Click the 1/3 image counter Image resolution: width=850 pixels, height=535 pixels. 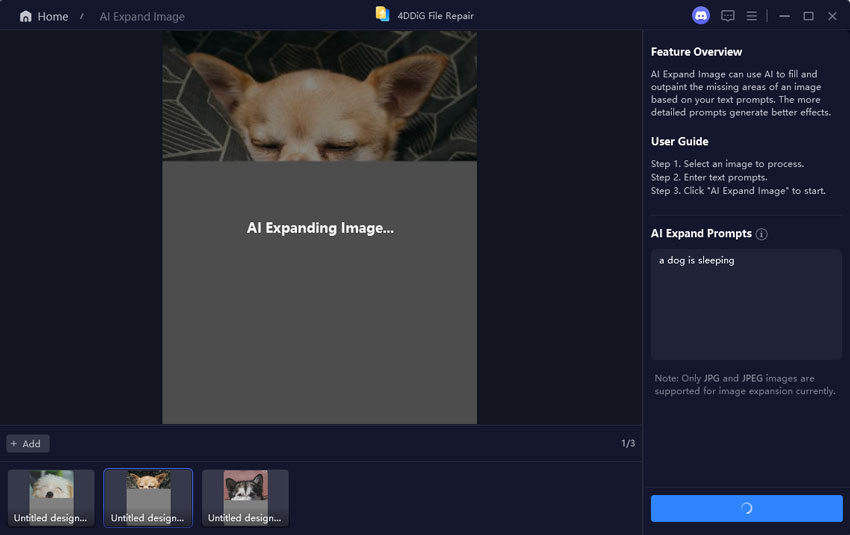click(x=628, y=443)
